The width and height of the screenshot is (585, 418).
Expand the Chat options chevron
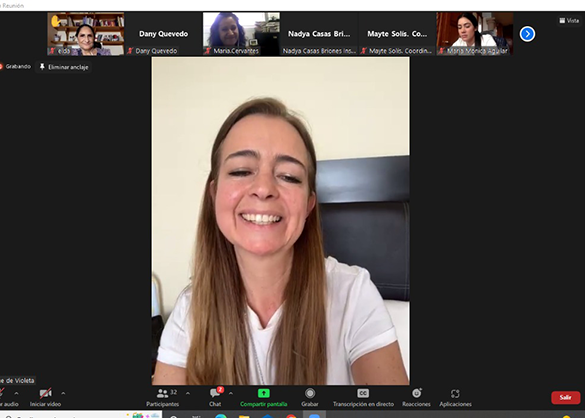[231, 393]
